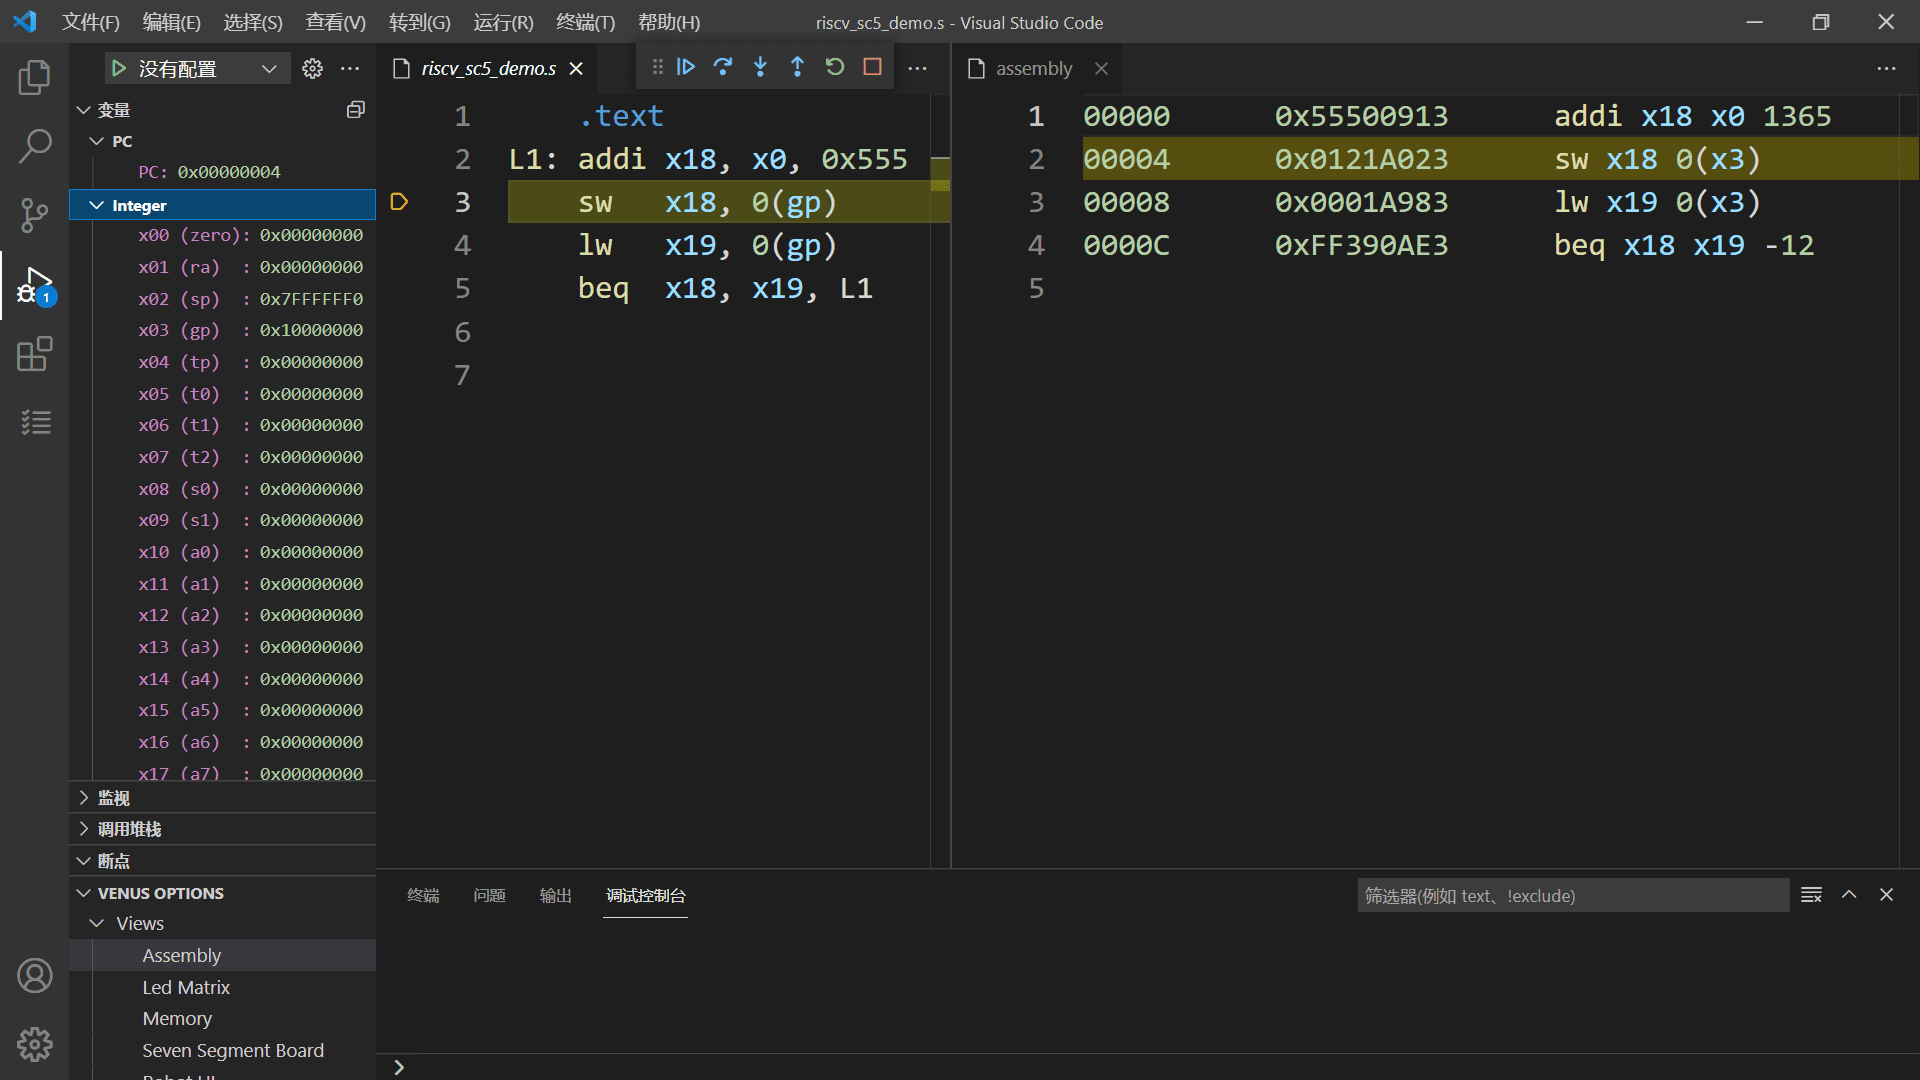
Task: Toggle breakpoint at line 4 gutter
Action: (x=399, y=245)
